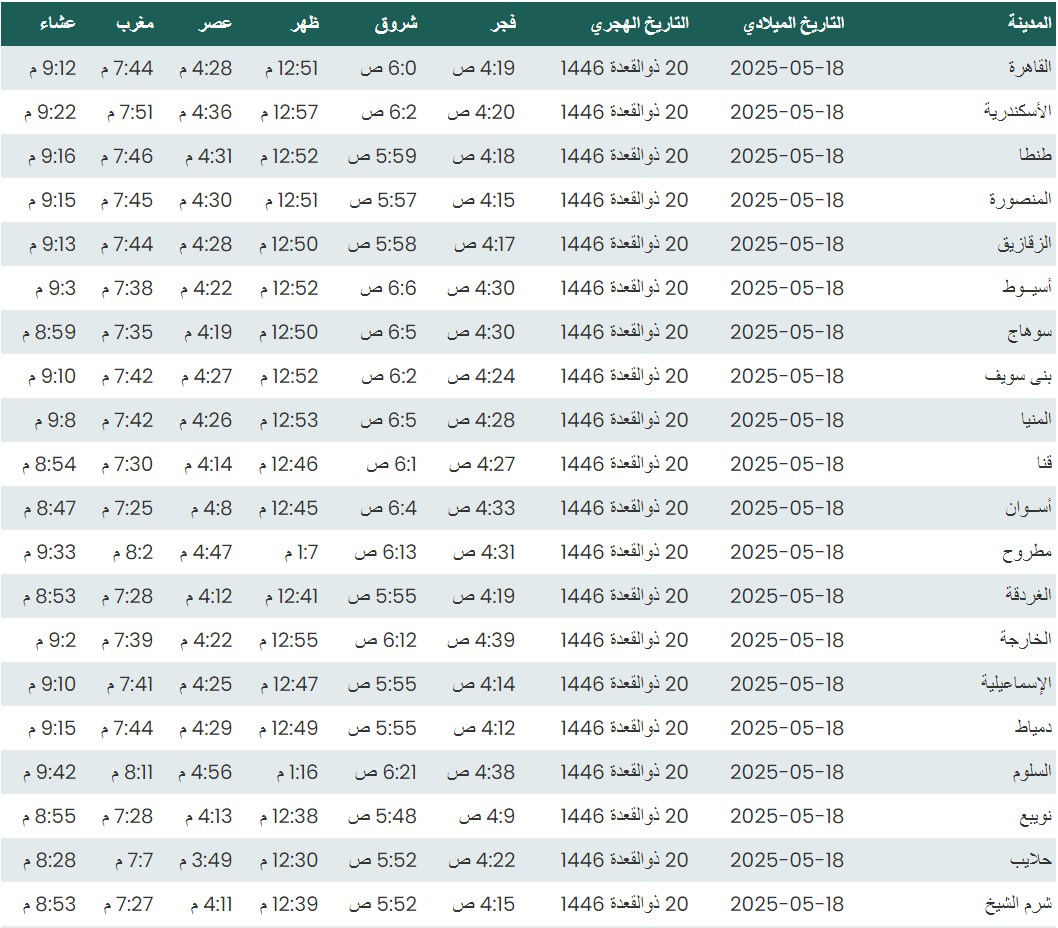Select the السلوم row's 4:56 عصر time
This screenshot has width=1058, height=928.
tap(205, 772)
